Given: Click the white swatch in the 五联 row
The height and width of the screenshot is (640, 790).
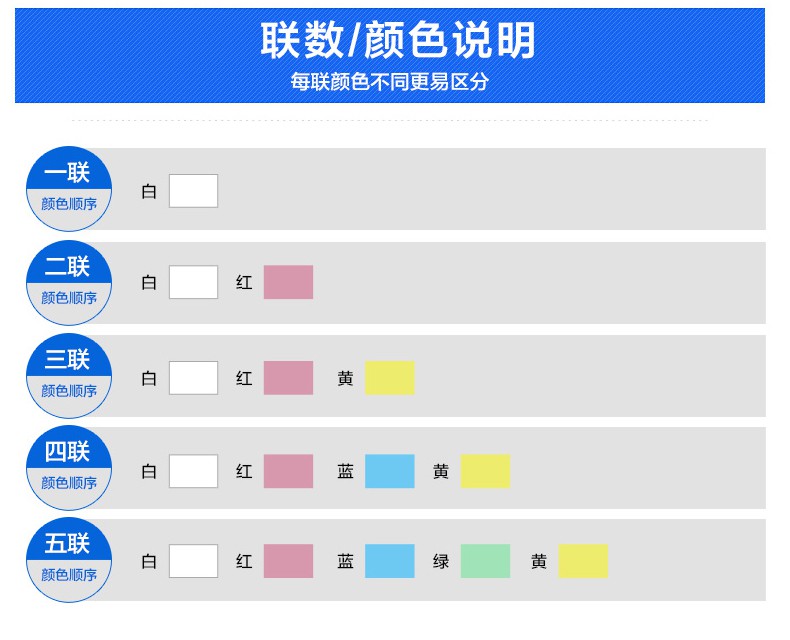Looking at the screenshot, I should (x=193, y=561).
